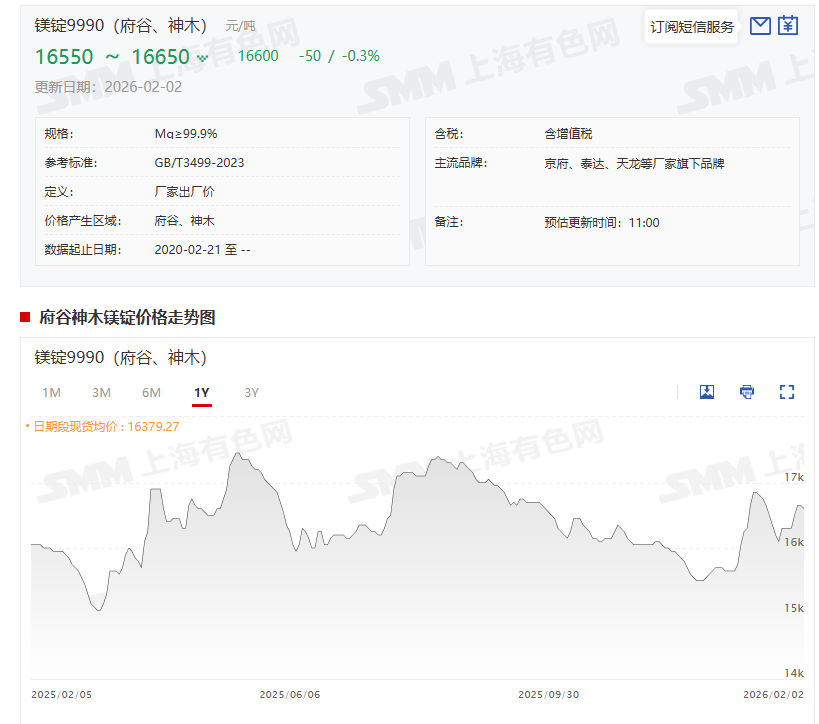
Task: Toggle the 日期段现货均价 legend line
Action: (x=105, y=427)
